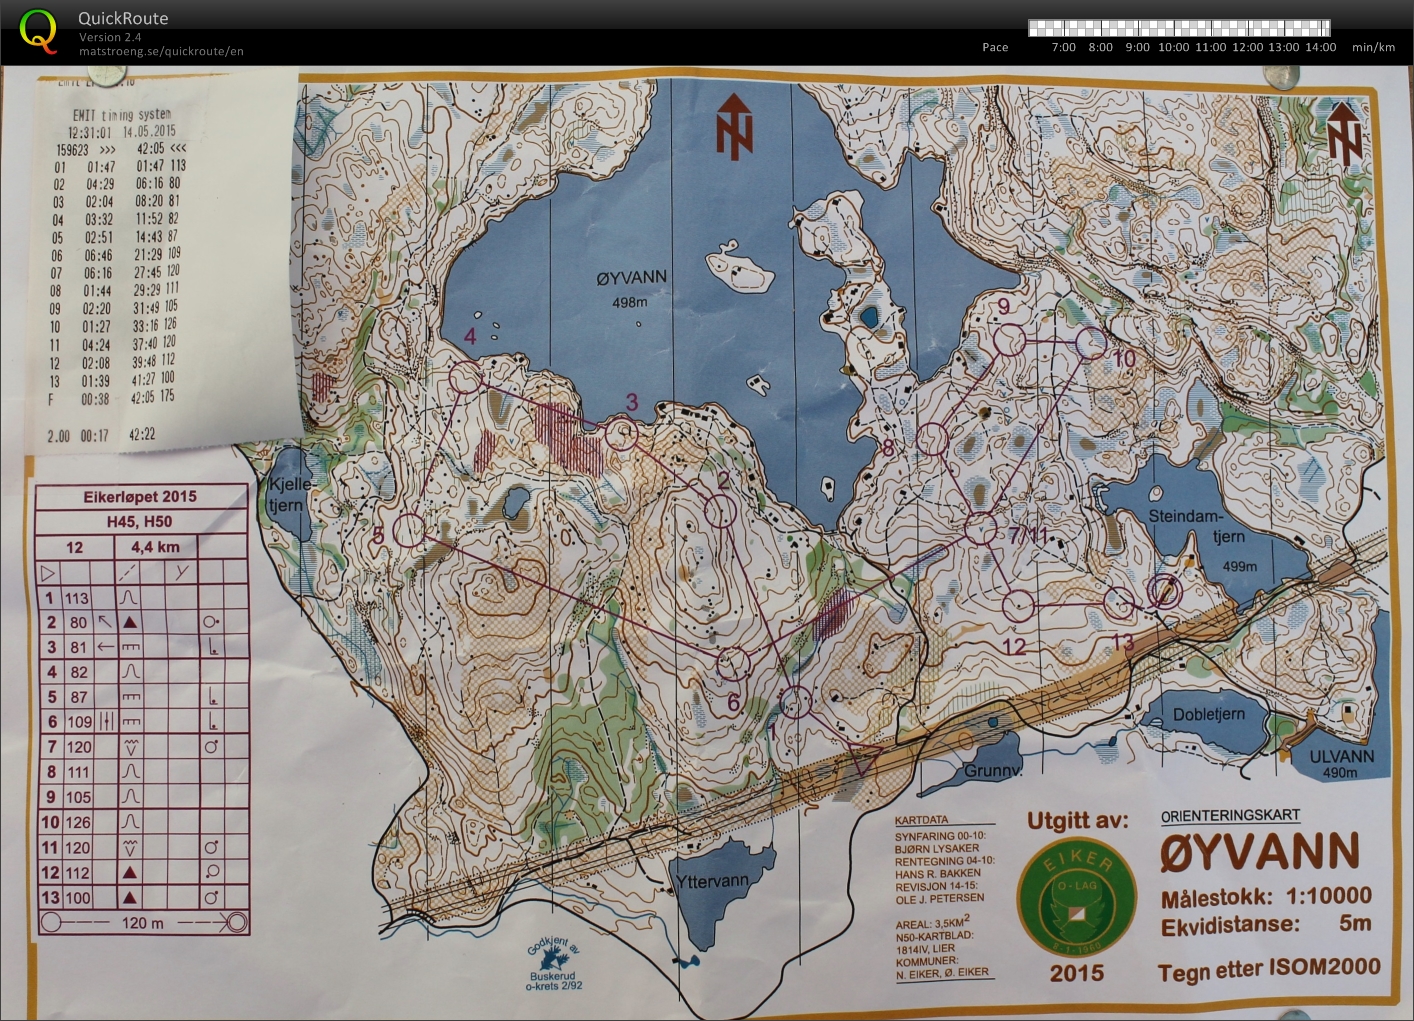Click the KARTDATA heading
This screenshot has width=1414, height=1021.
(x=921, y=820)
